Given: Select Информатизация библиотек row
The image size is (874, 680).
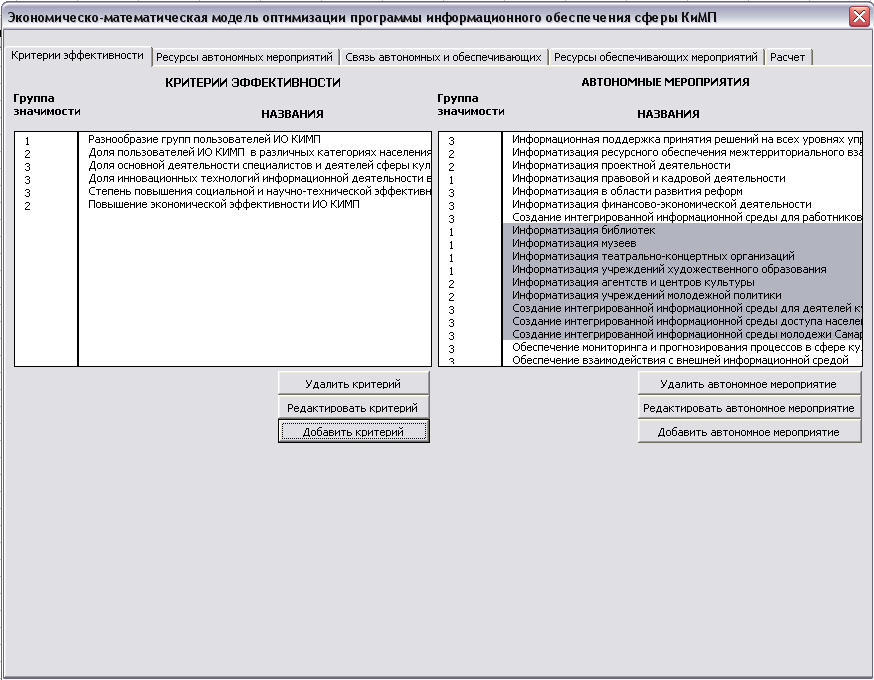Looking at the screenshot, I should tap(682, 230).
